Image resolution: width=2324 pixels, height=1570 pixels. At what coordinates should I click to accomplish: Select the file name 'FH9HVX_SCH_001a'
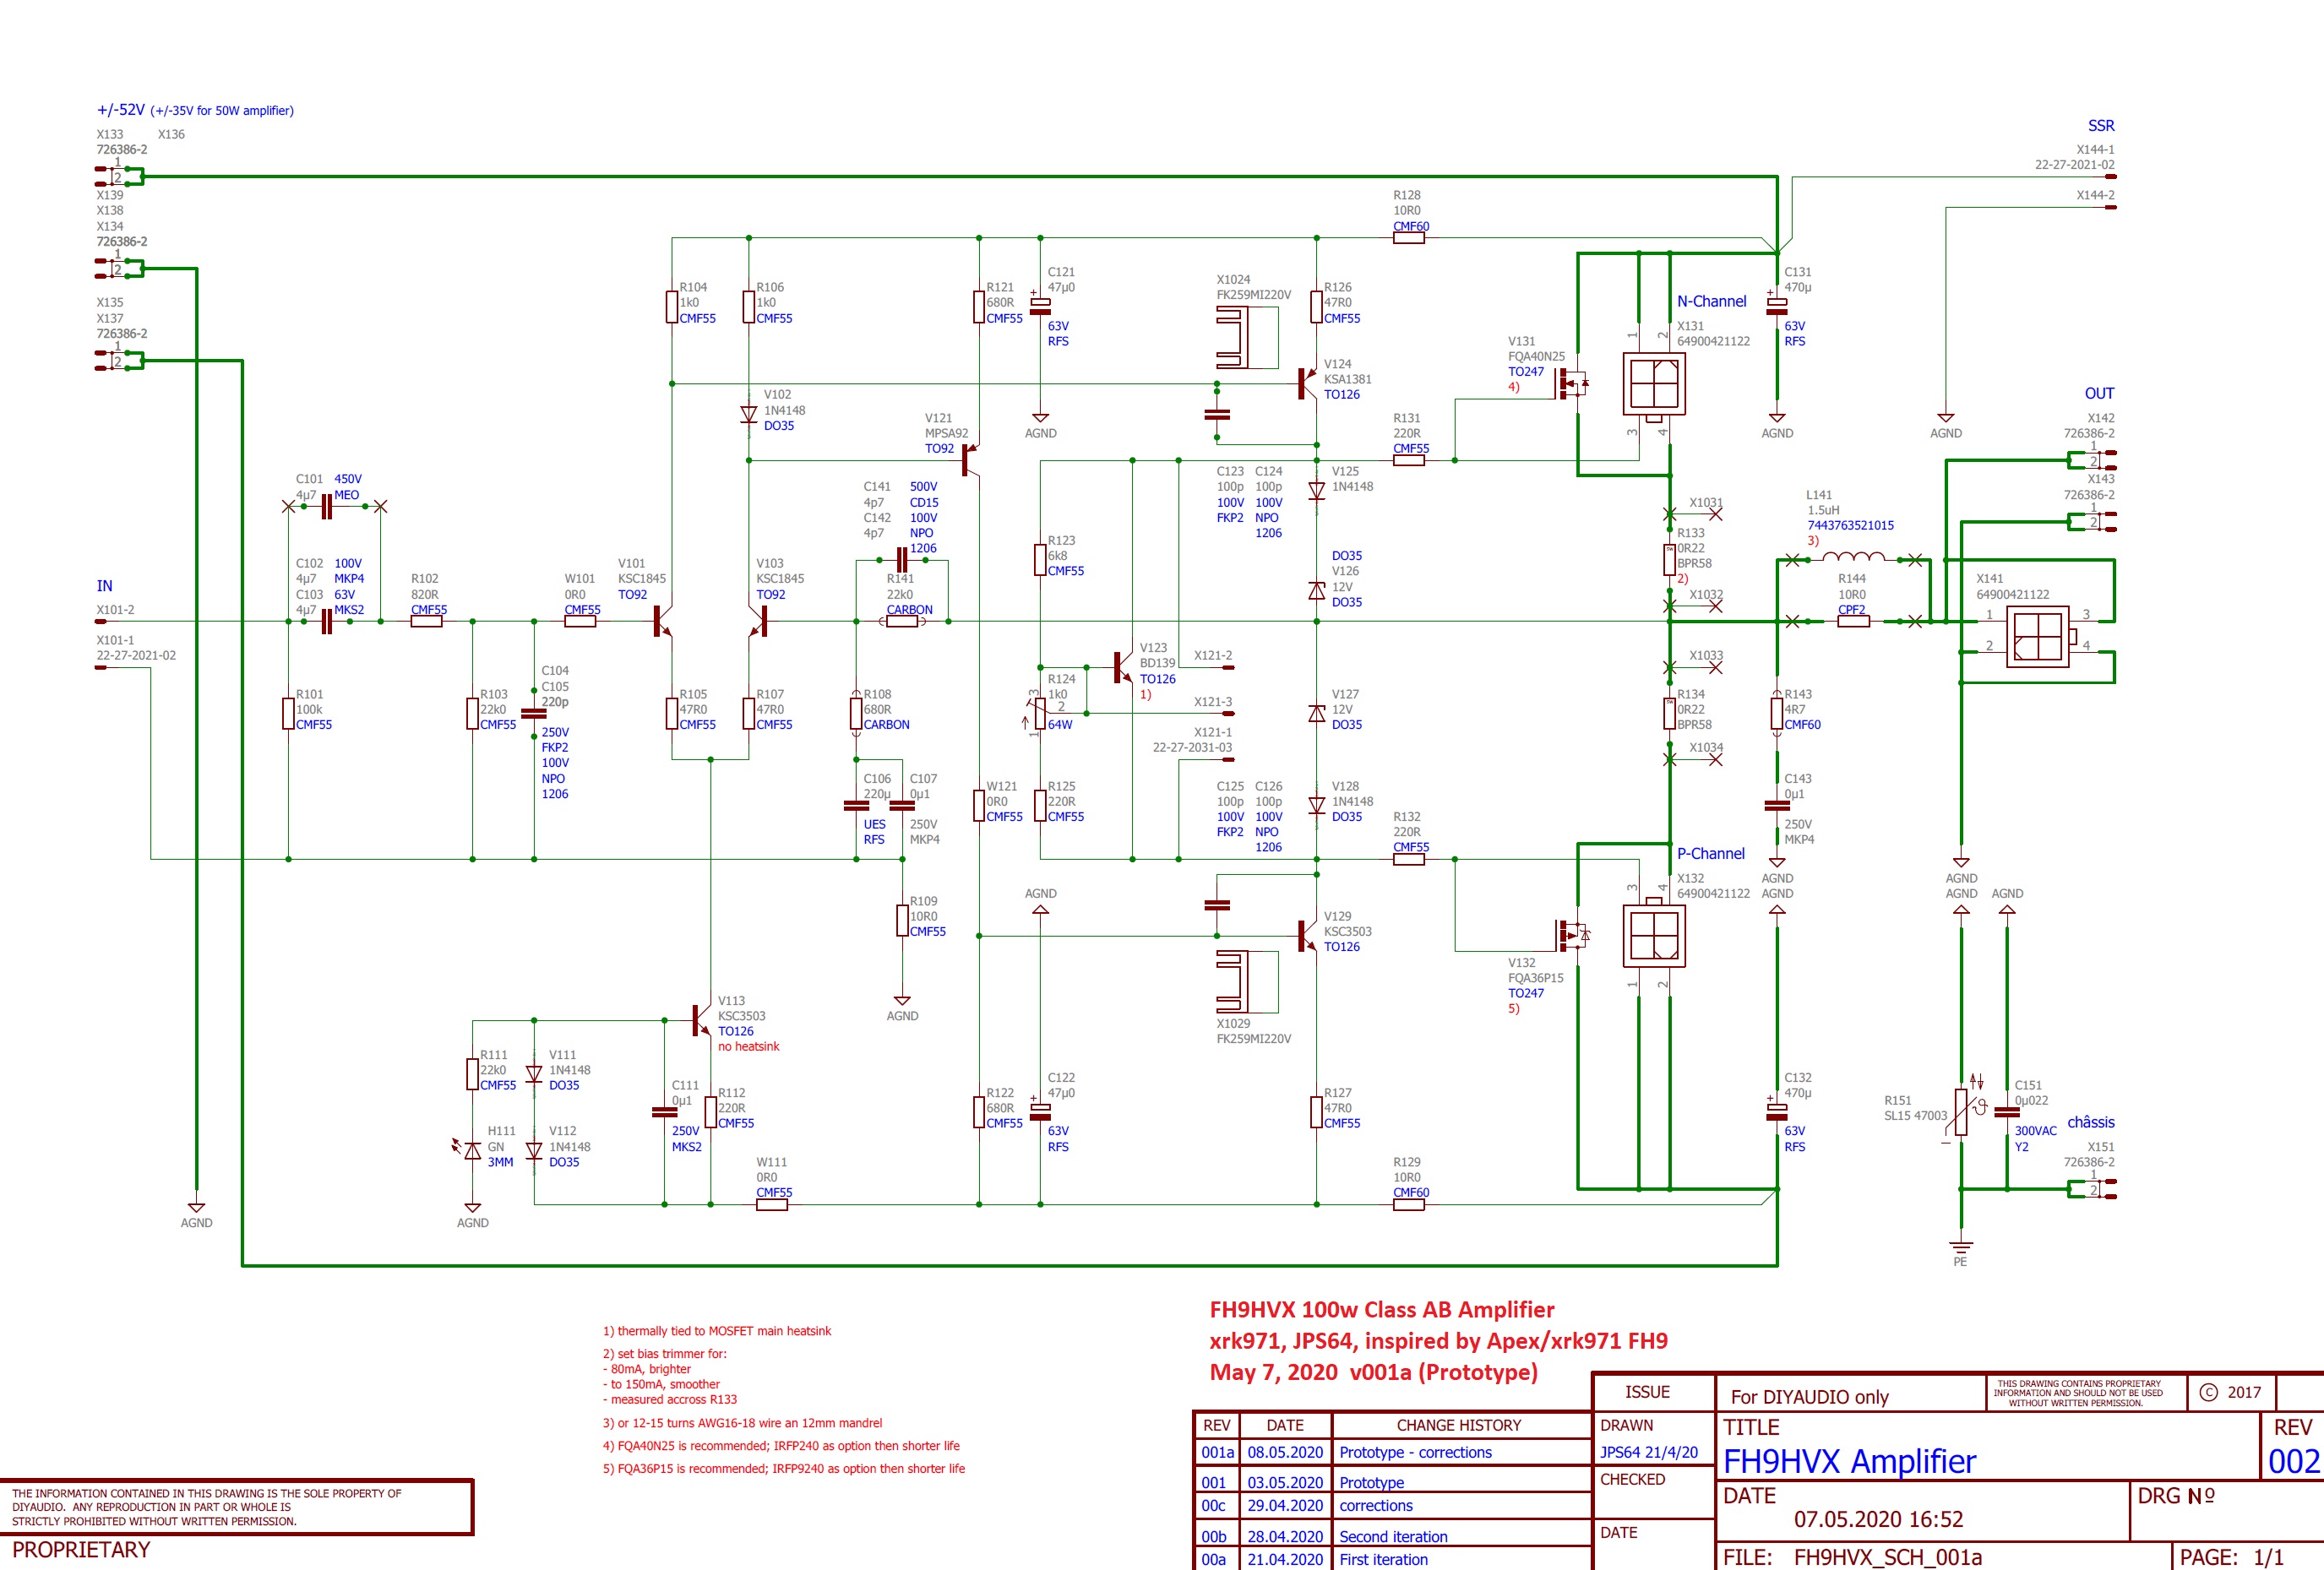(x=1888, y=1557)
